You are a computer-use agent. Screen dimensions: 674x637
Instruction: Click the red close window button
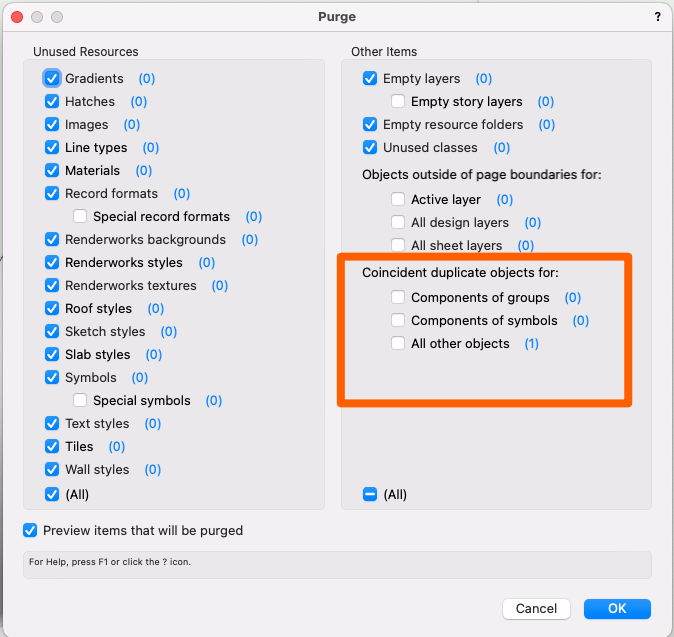coord(17,17)
